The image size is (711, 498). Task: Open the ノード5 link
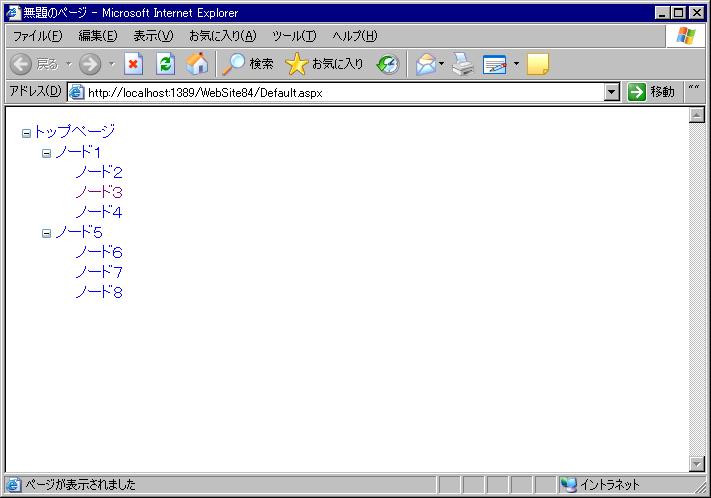click(78, 232)
